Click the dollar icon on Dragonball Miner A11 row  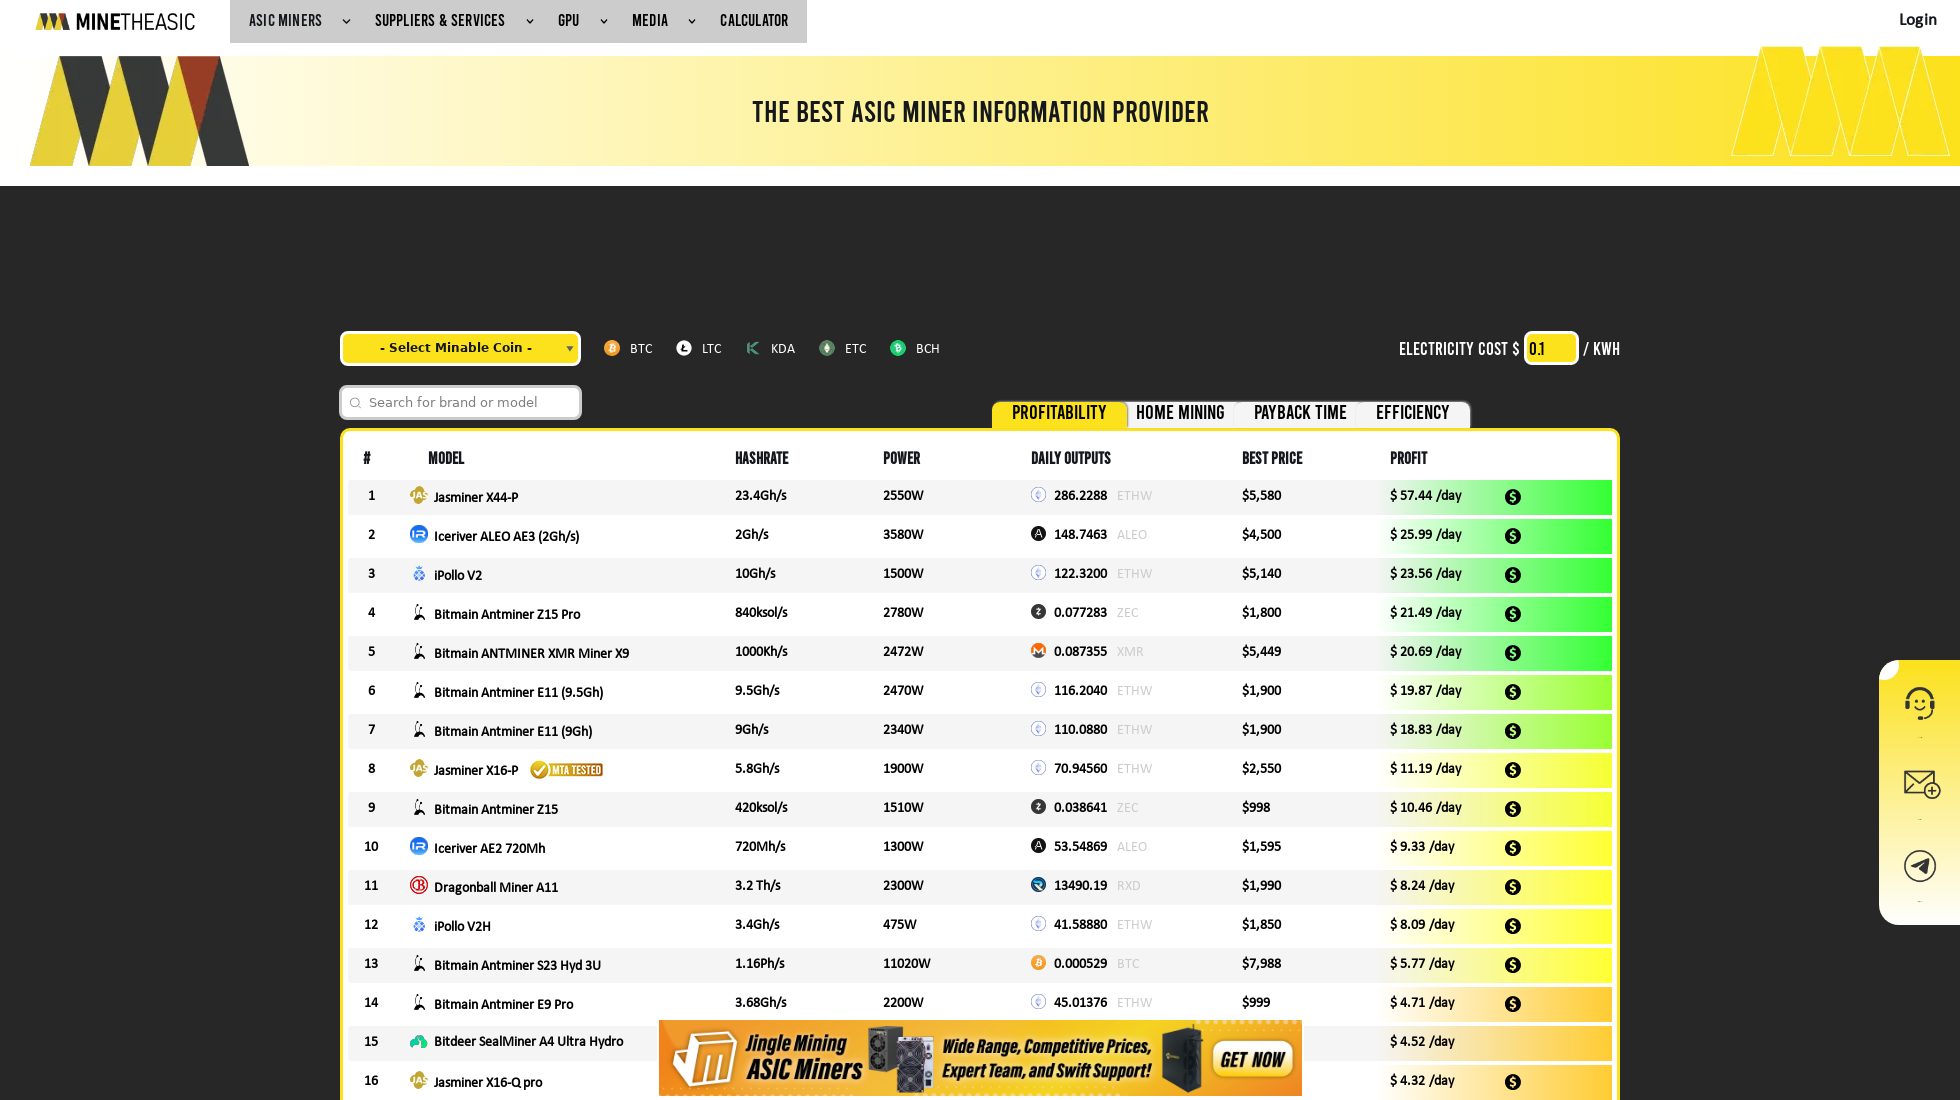pos(1513,887)
